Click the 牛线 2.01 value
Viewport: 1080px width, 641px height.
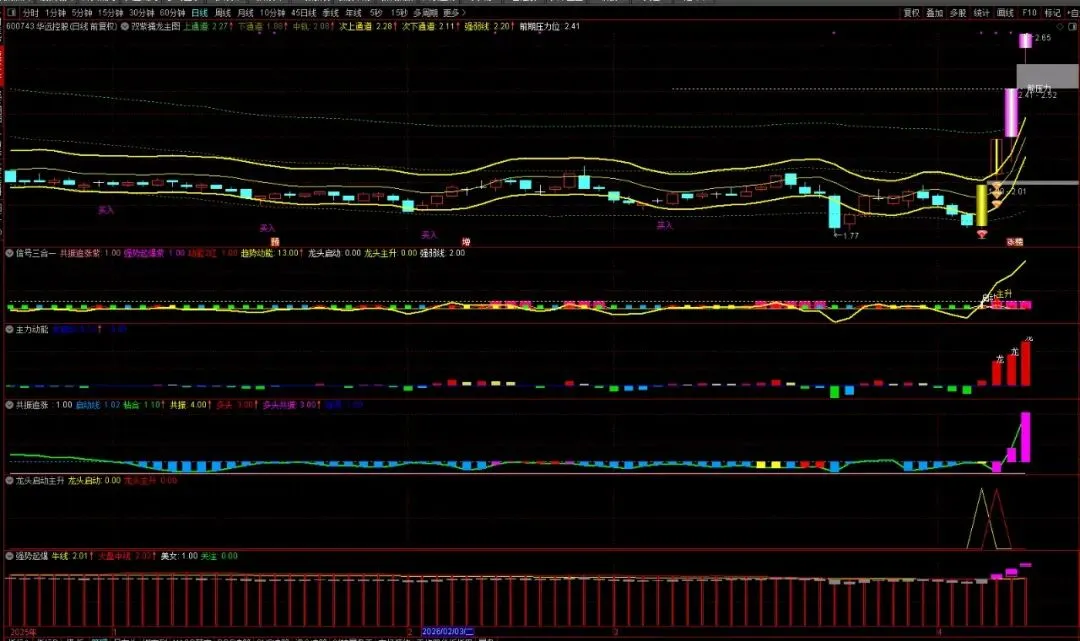point(72,556)
